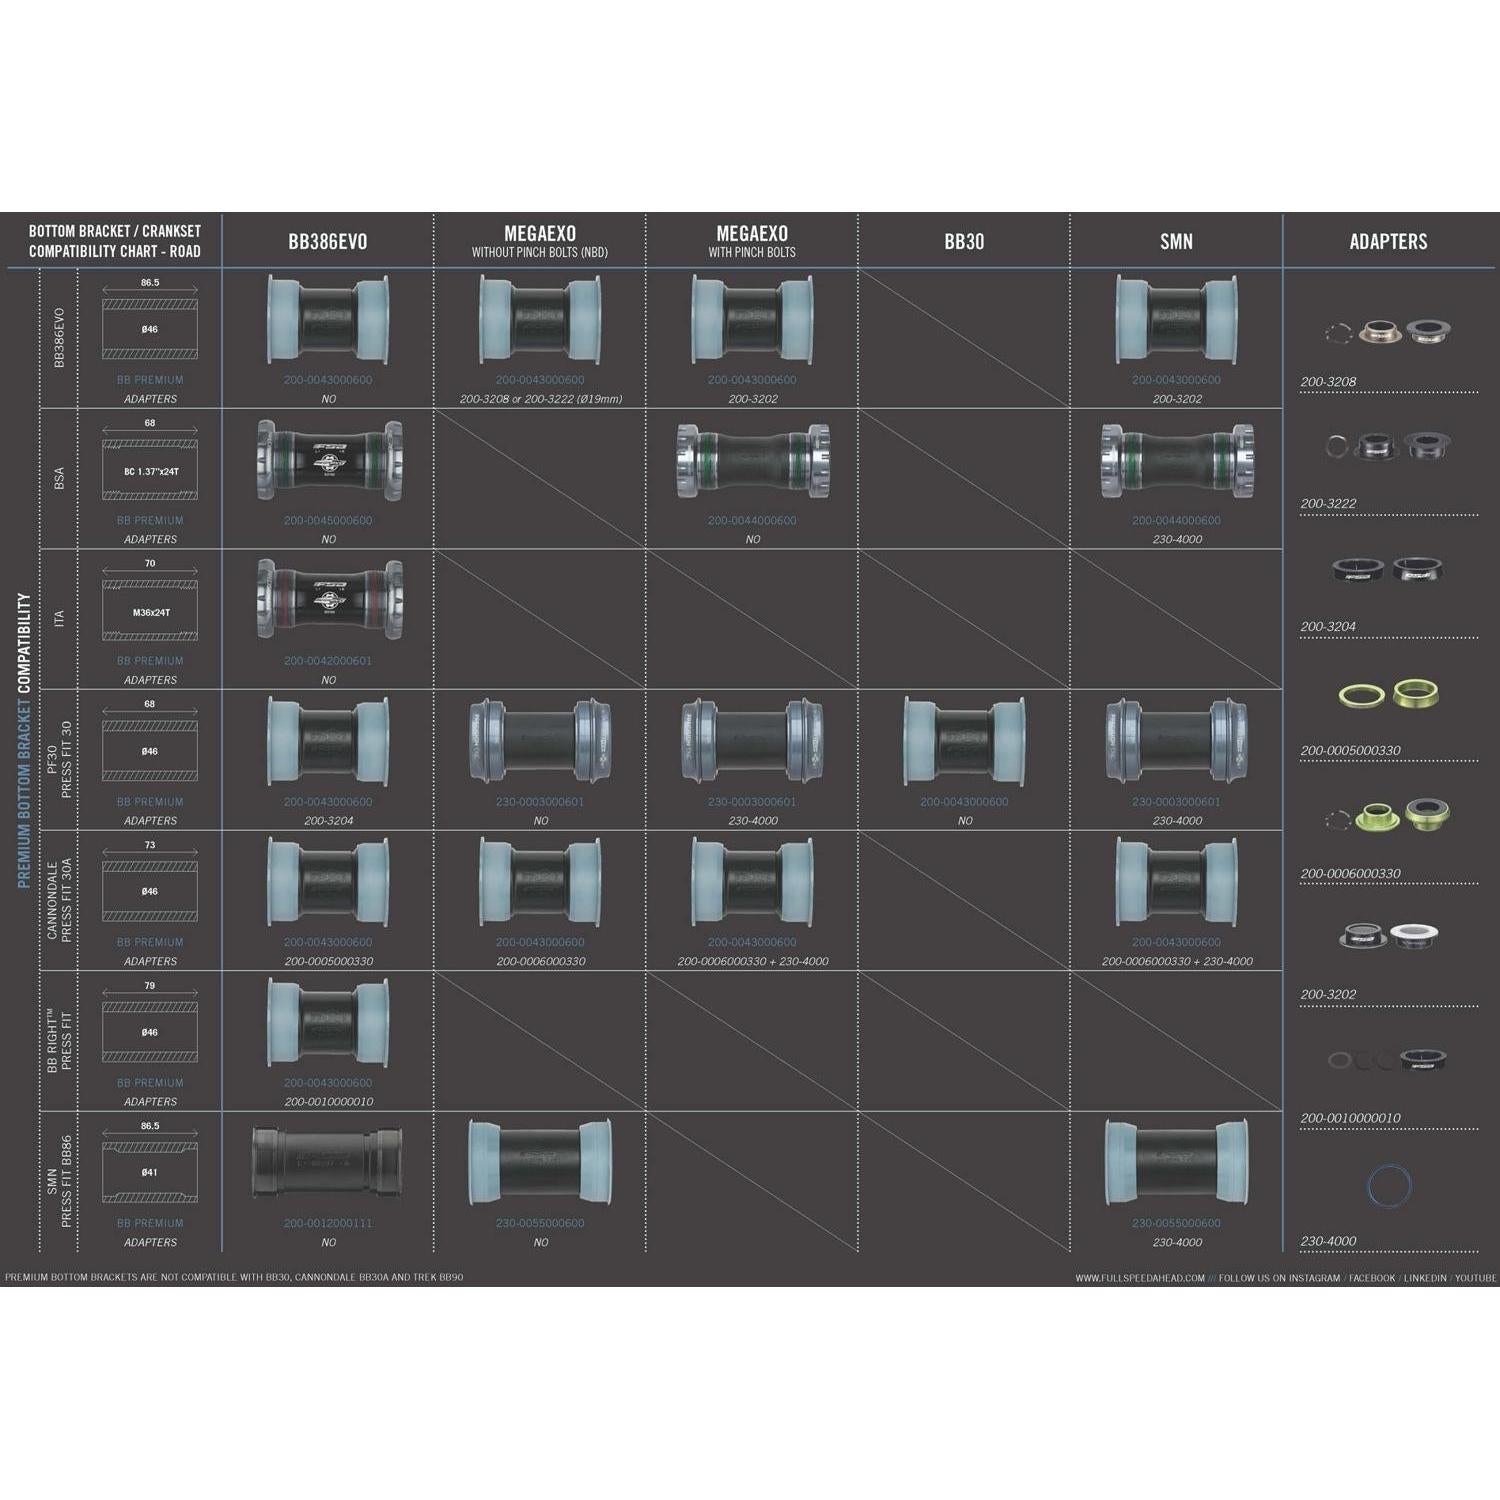Click "200-0010000010" adapter note in BB Right row
Viewport: 1500px width, 1500px height.
[x=328, y=1102]
